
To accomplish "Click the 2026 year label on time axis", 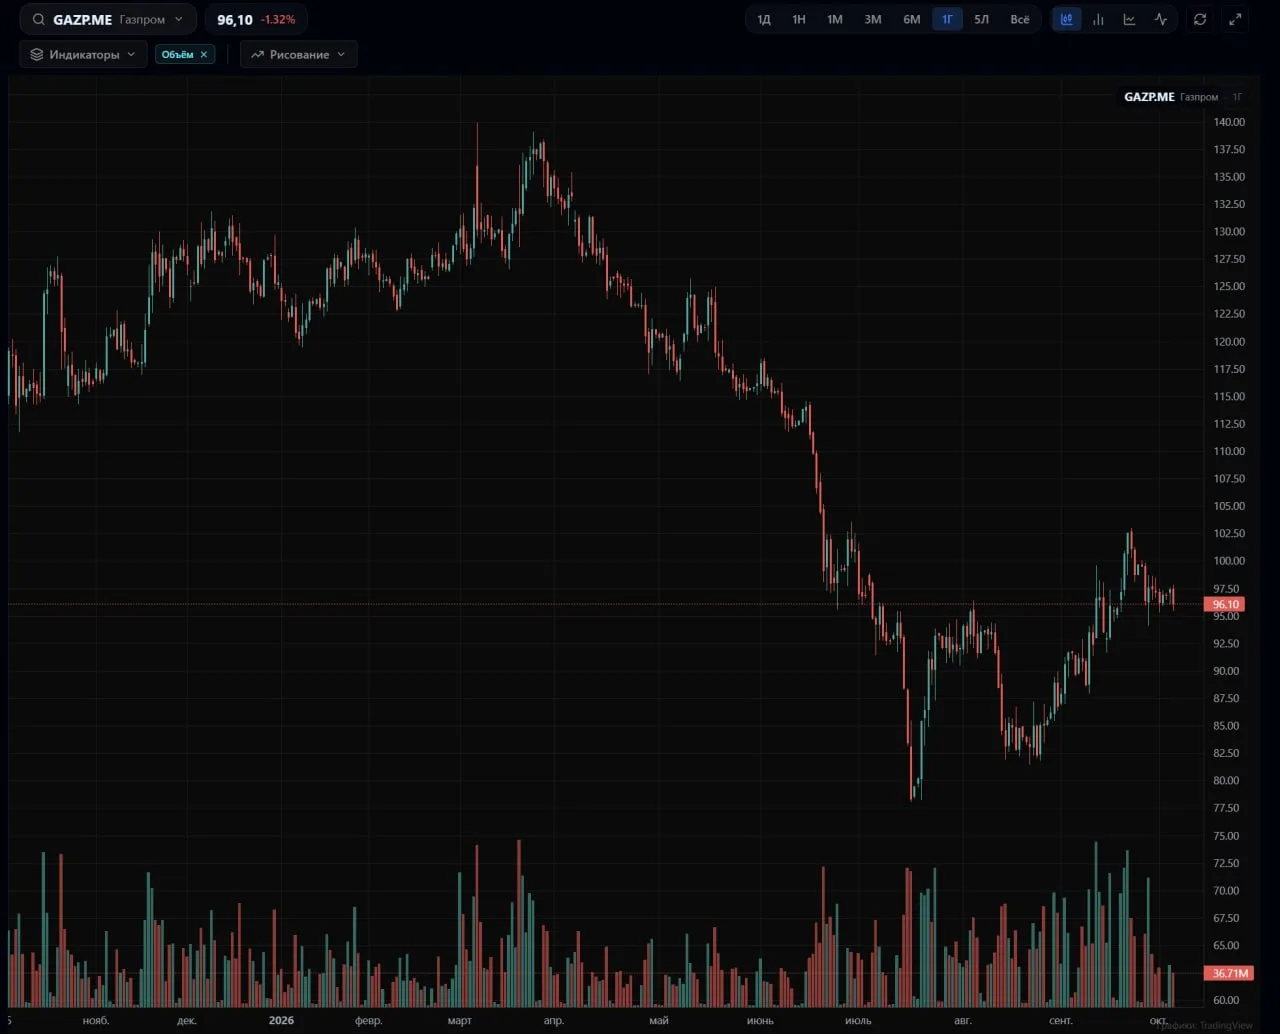I will point(281,1020).
